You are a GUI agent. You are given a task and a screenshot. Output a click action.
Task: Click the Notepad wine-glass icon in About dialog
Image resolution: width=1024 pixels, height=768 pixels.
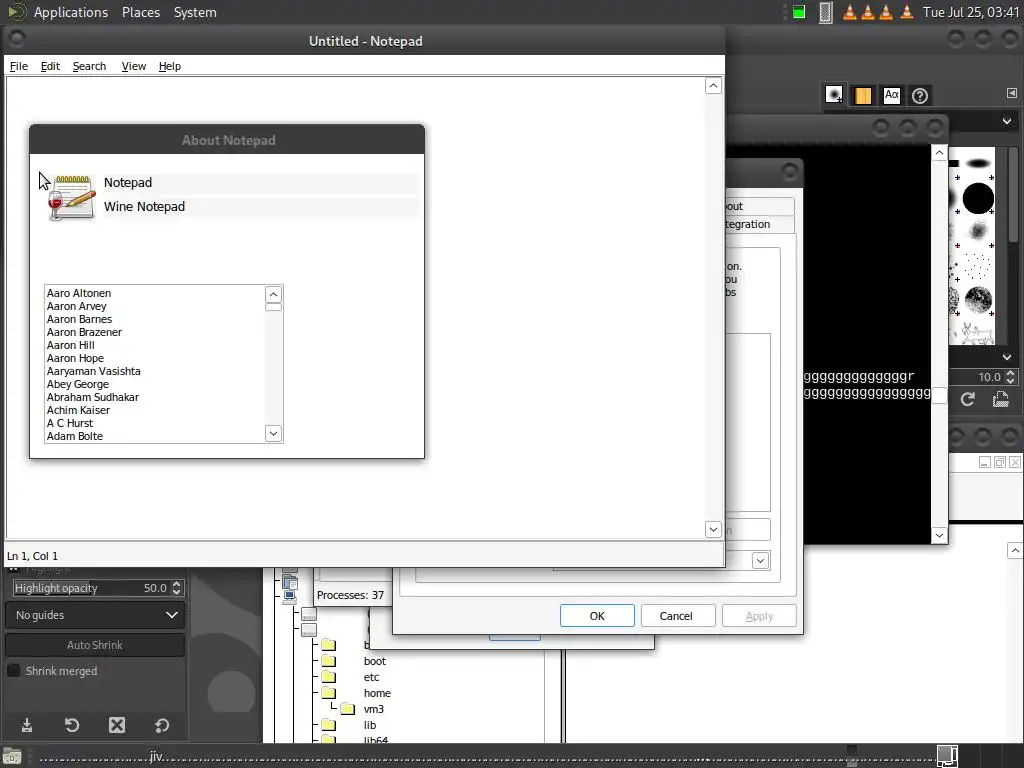71,197
